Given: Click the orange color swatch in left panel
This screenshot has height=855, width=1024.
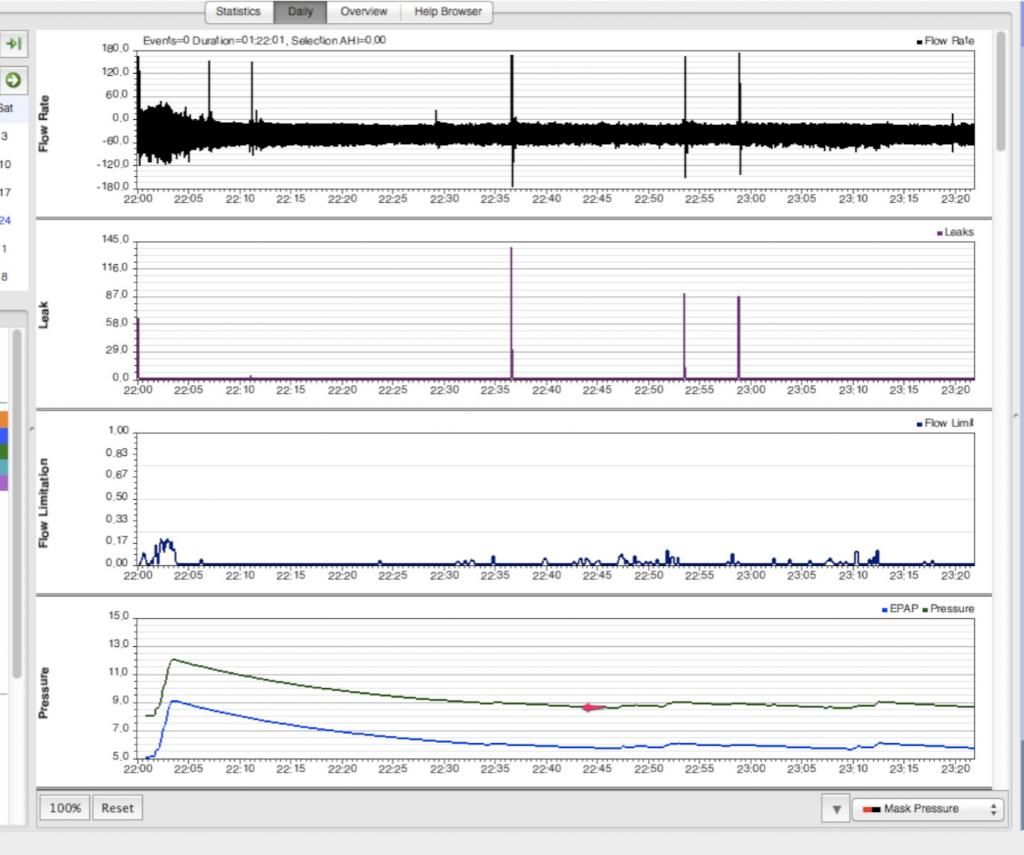Looking at the screenshot, I should point(4,419).
